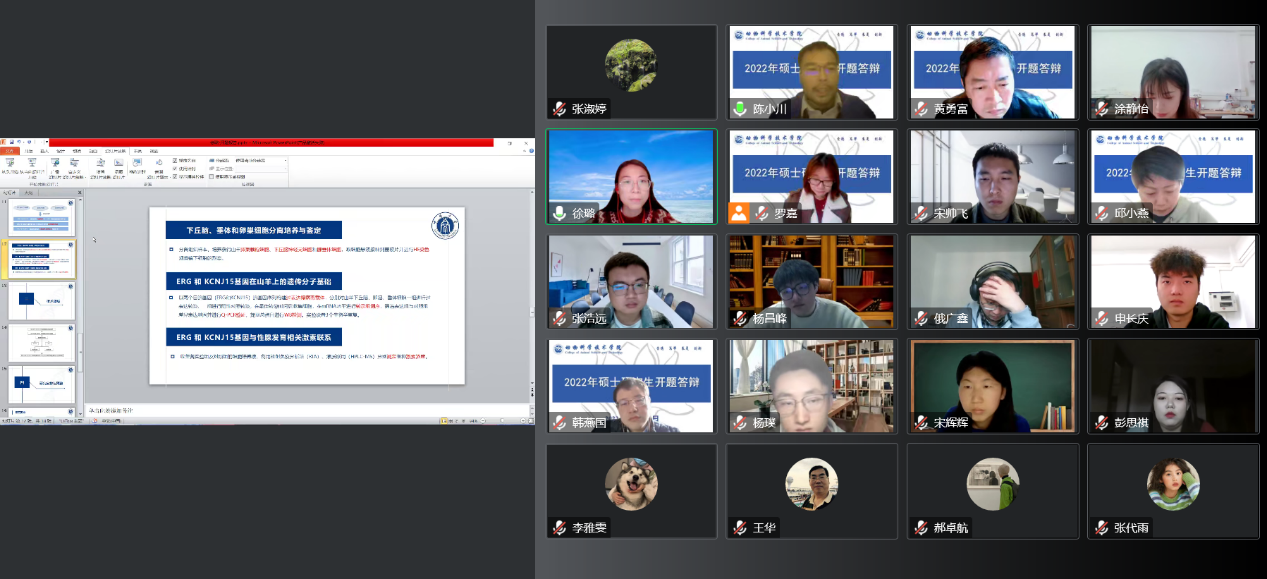Toggle the Use Timings checkbox
This screenshot has height=579, width=1267.
[x=176, y=169]
